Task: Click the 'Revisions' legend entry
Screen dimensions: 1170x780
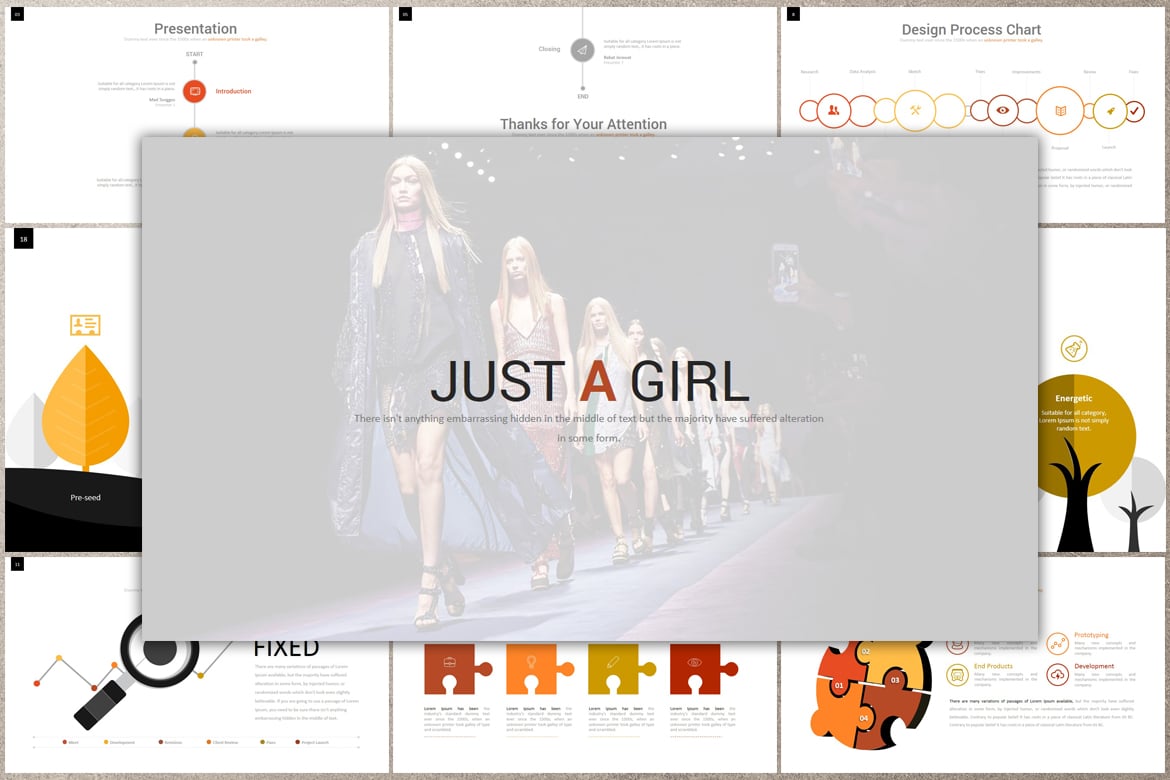Action: 171,742
